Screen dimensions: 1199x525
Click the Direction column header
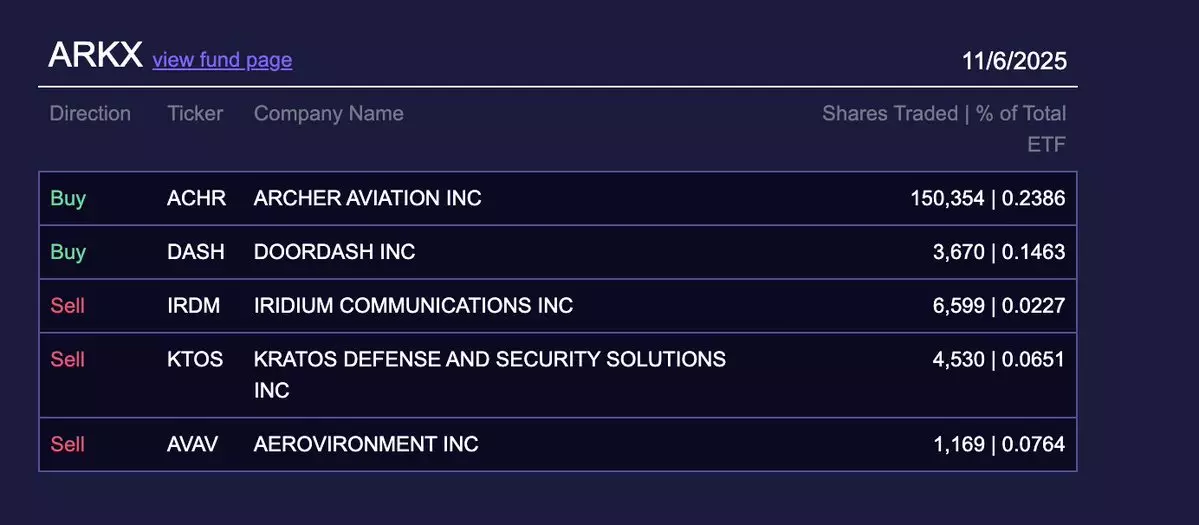[90, 114]
